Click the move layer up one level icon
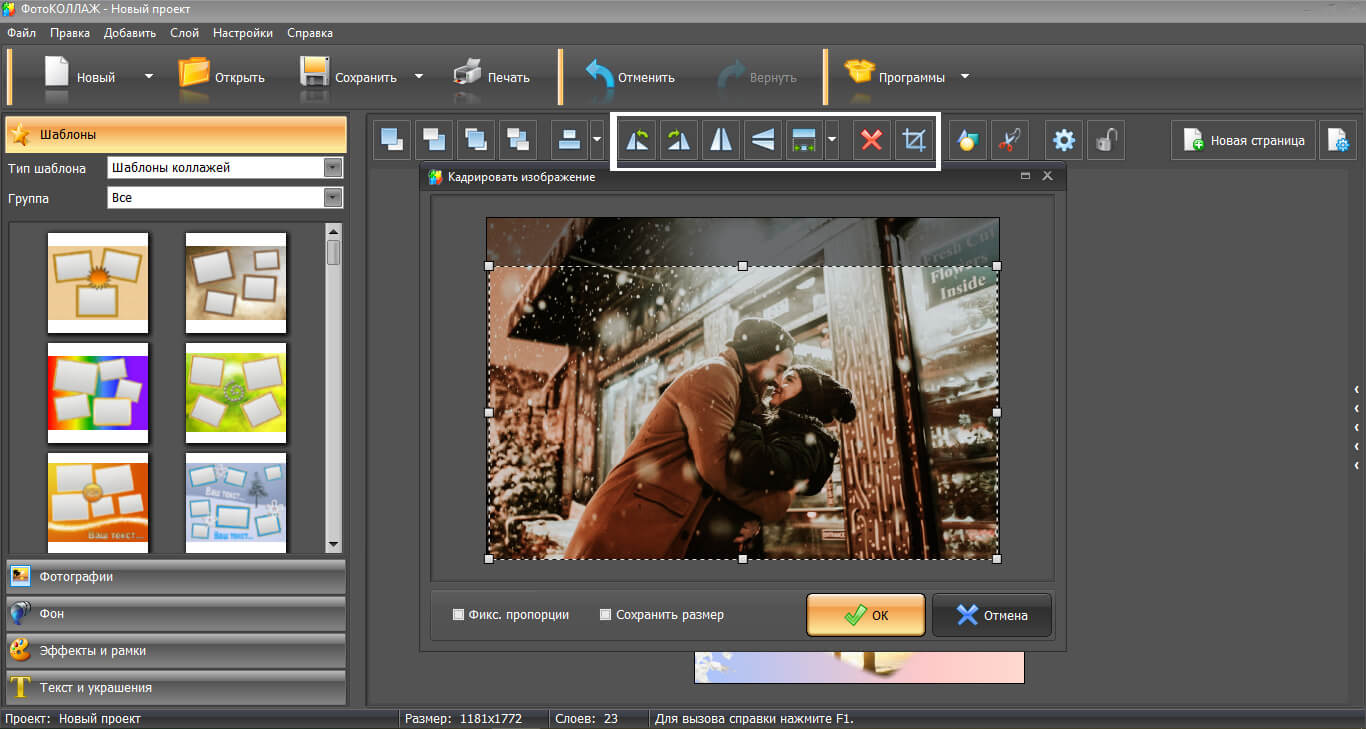The image size is (1366, 729). (x=476, y=139)
